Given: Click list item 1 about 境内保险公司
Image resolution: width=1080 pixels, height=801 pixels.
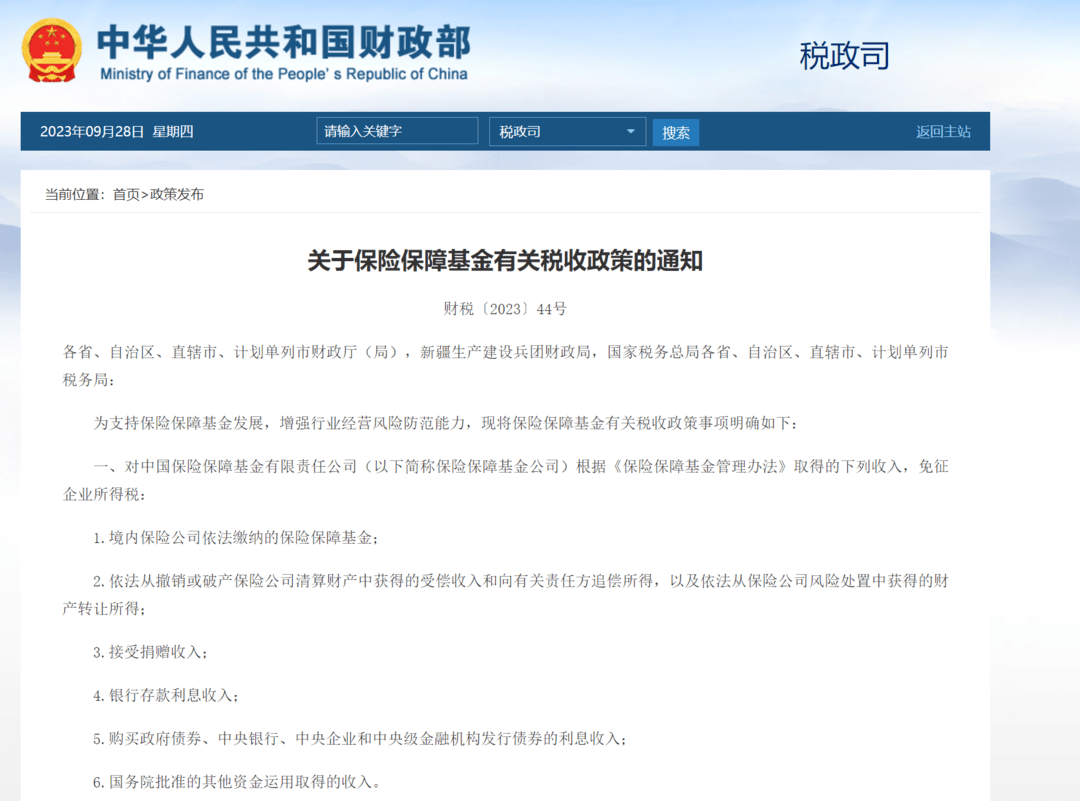Looking at the screenshot, I should point(236,538).
